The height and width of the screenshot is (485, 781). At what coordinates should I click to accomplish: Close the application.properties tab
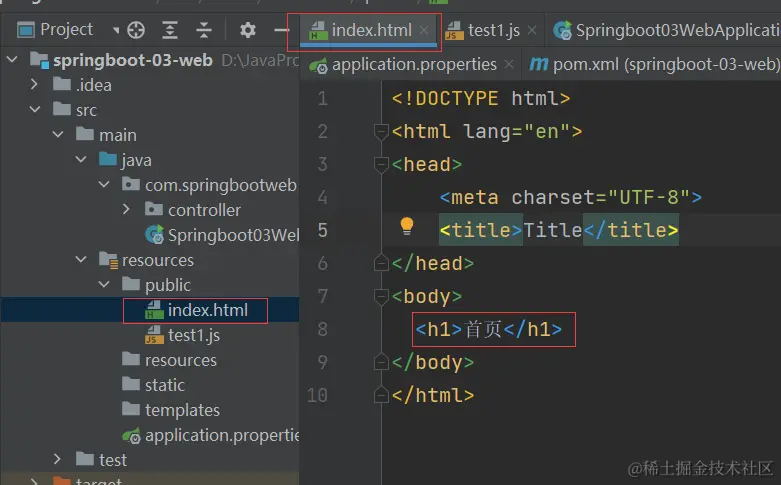pos(509,64)
